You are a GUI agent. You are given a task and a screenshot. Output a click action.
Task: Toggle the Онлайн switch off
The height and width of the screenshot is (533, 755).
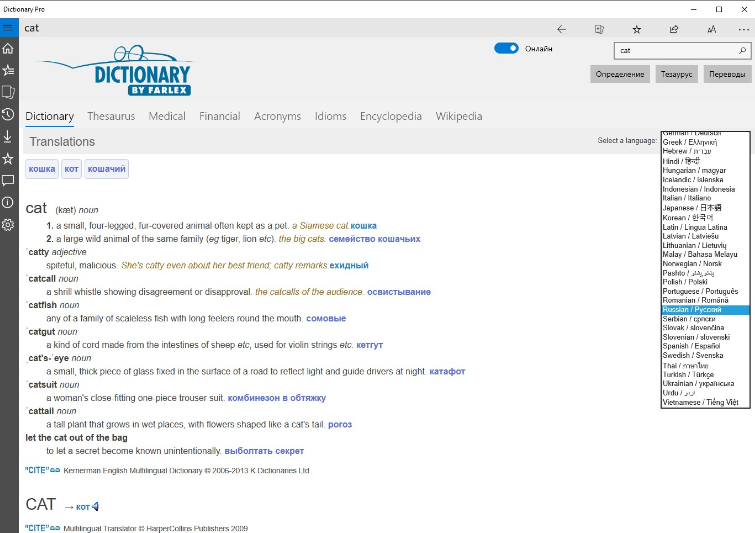click(506, 48)
